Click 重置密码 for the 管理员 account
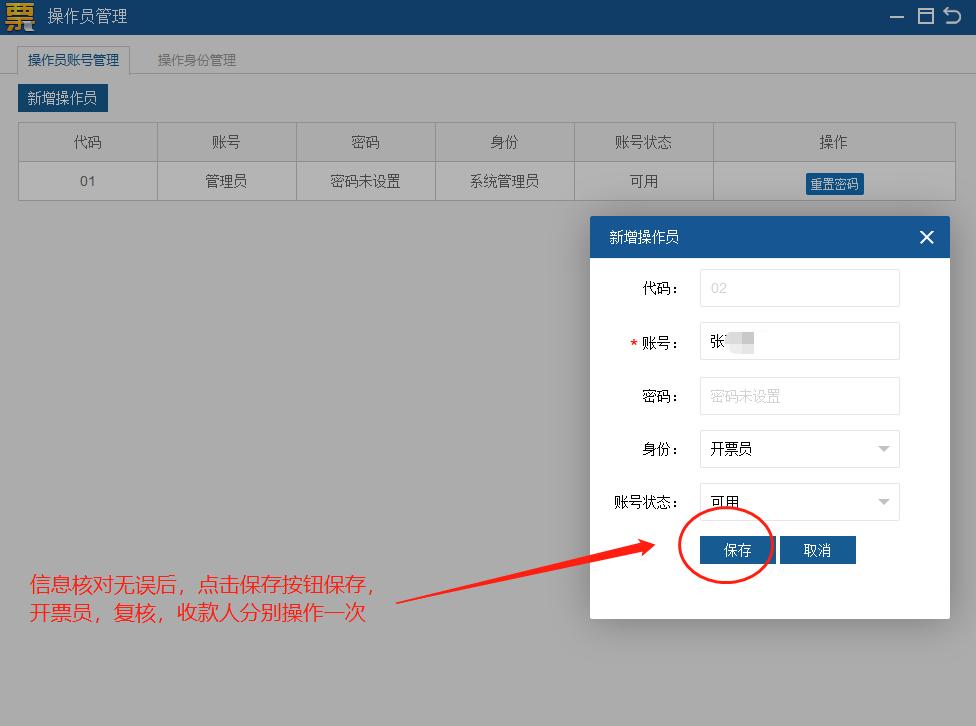 point(834,183)
